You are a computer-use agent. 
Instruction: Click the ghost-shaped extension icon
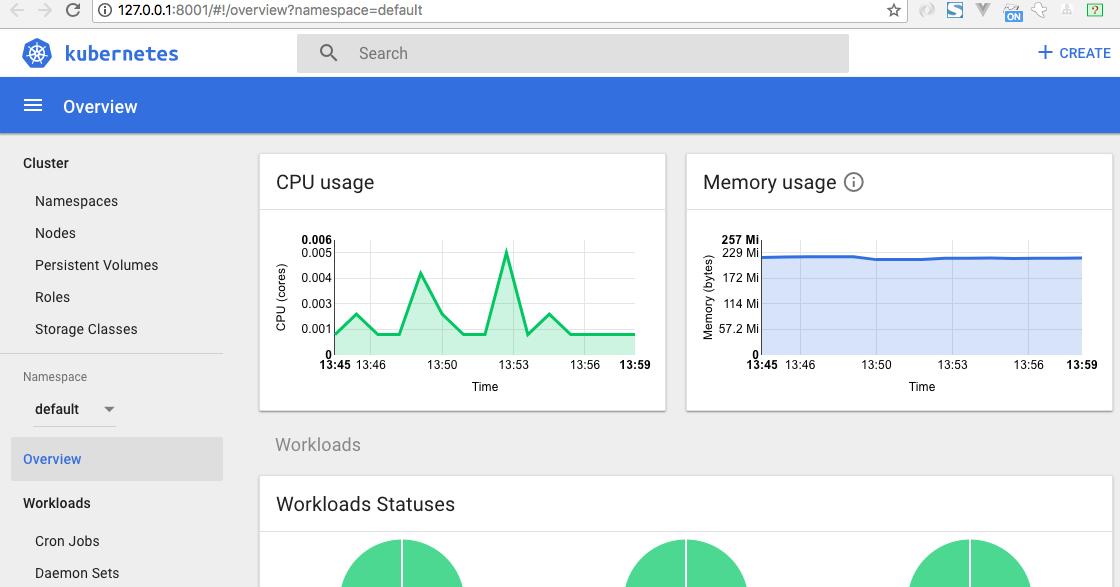point(1039,11)
